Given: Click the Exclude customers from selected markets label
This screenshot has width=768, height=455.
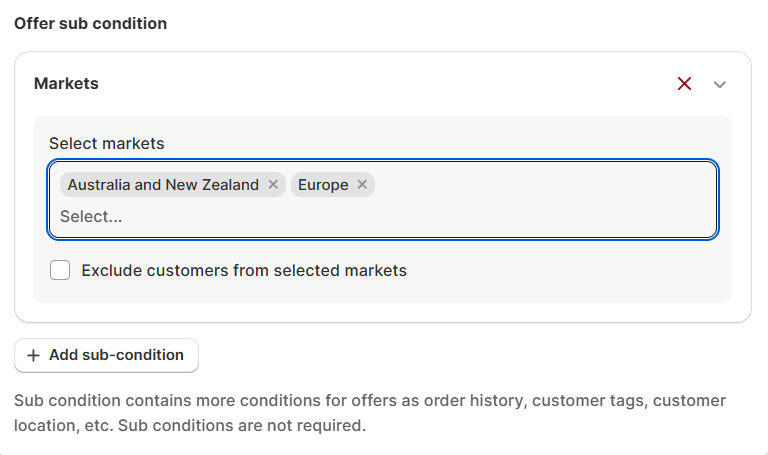Looking at the screenshot, I should [x=244, y=270].
